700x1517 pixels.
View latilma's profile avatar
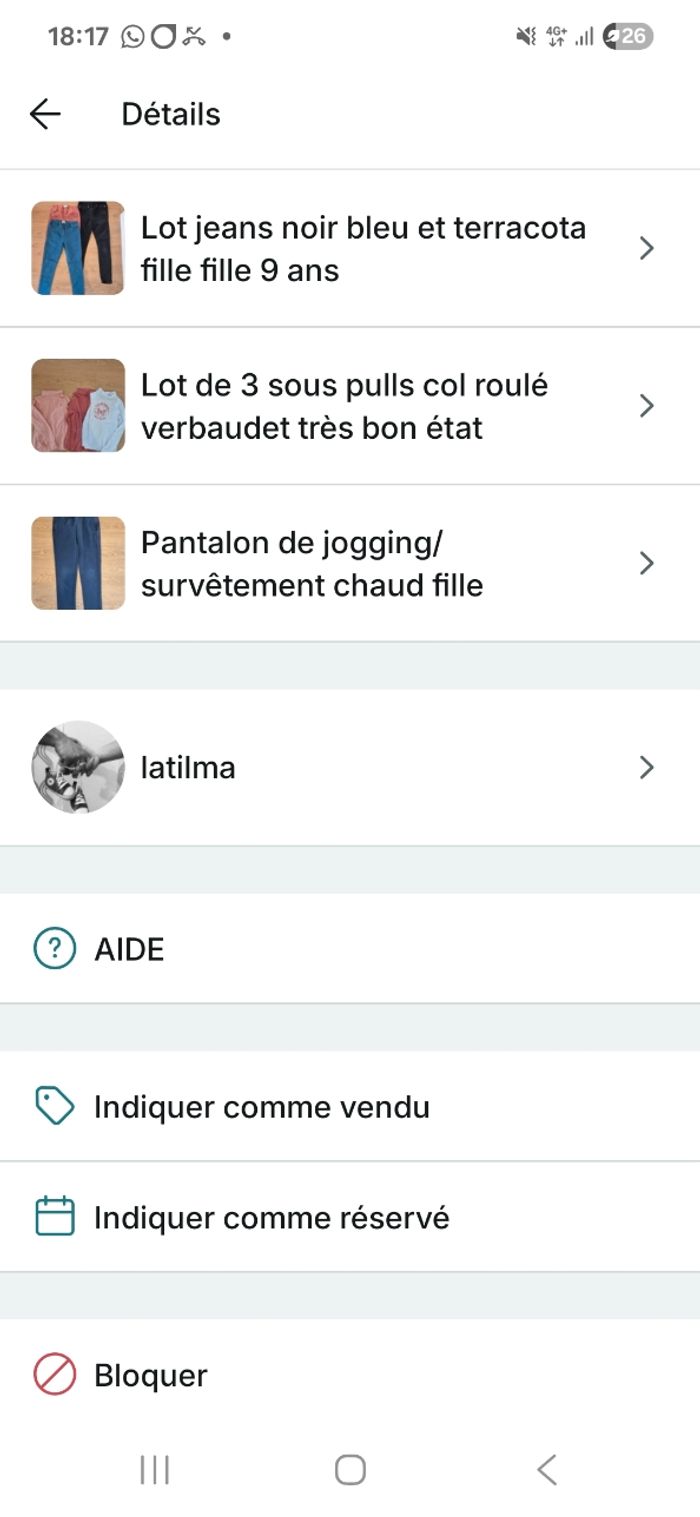point(78,767)
